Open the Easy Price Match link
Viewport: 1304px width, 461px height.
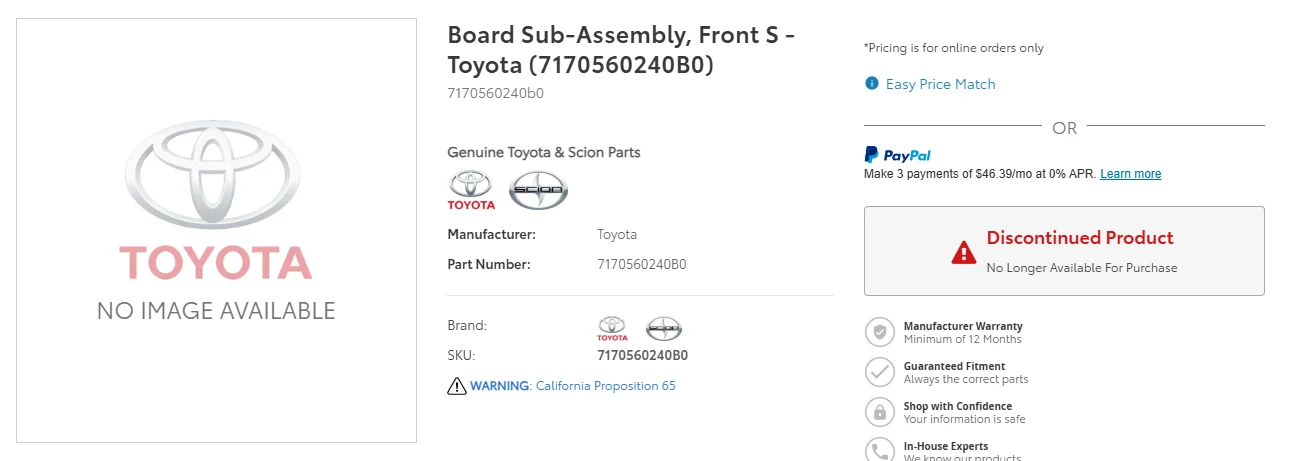coord(940,84)
